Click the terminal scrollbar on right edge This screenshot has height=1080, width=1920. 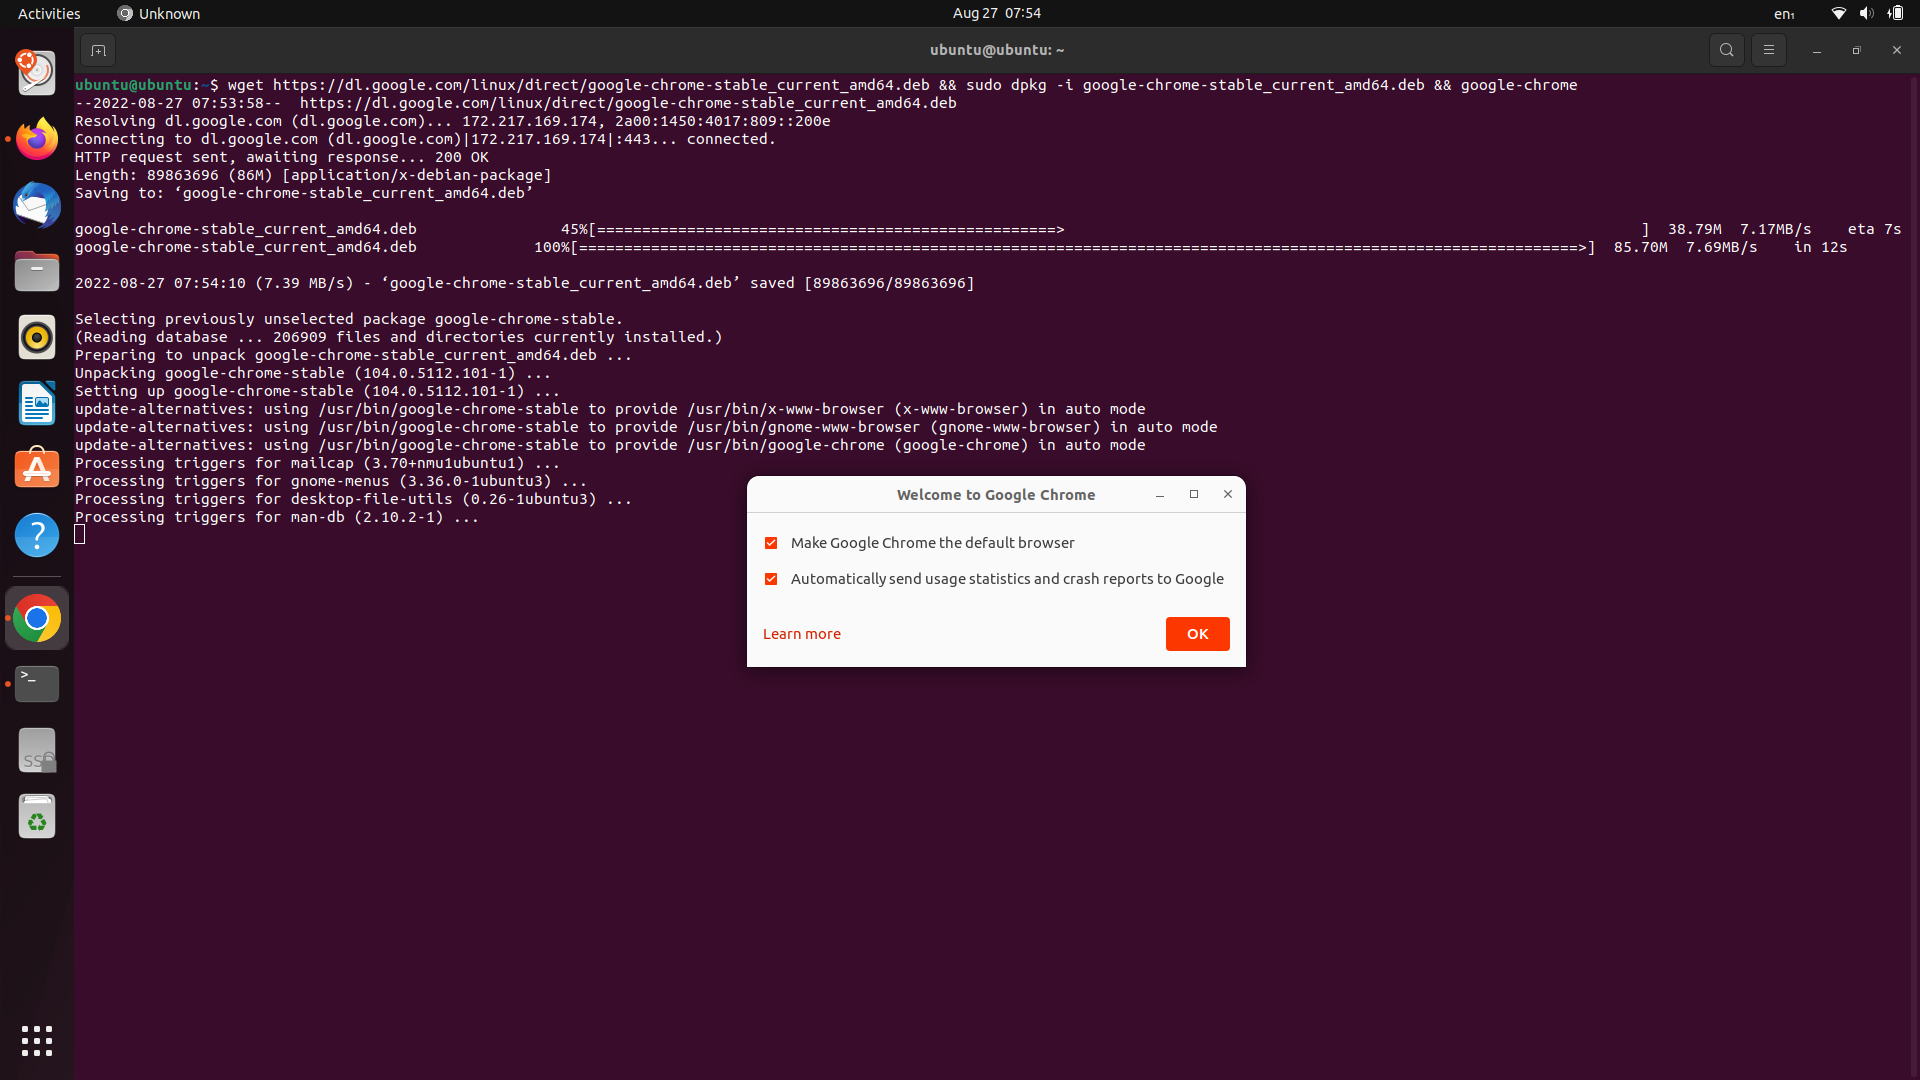pyautogui.click(x=1914, y=576)
